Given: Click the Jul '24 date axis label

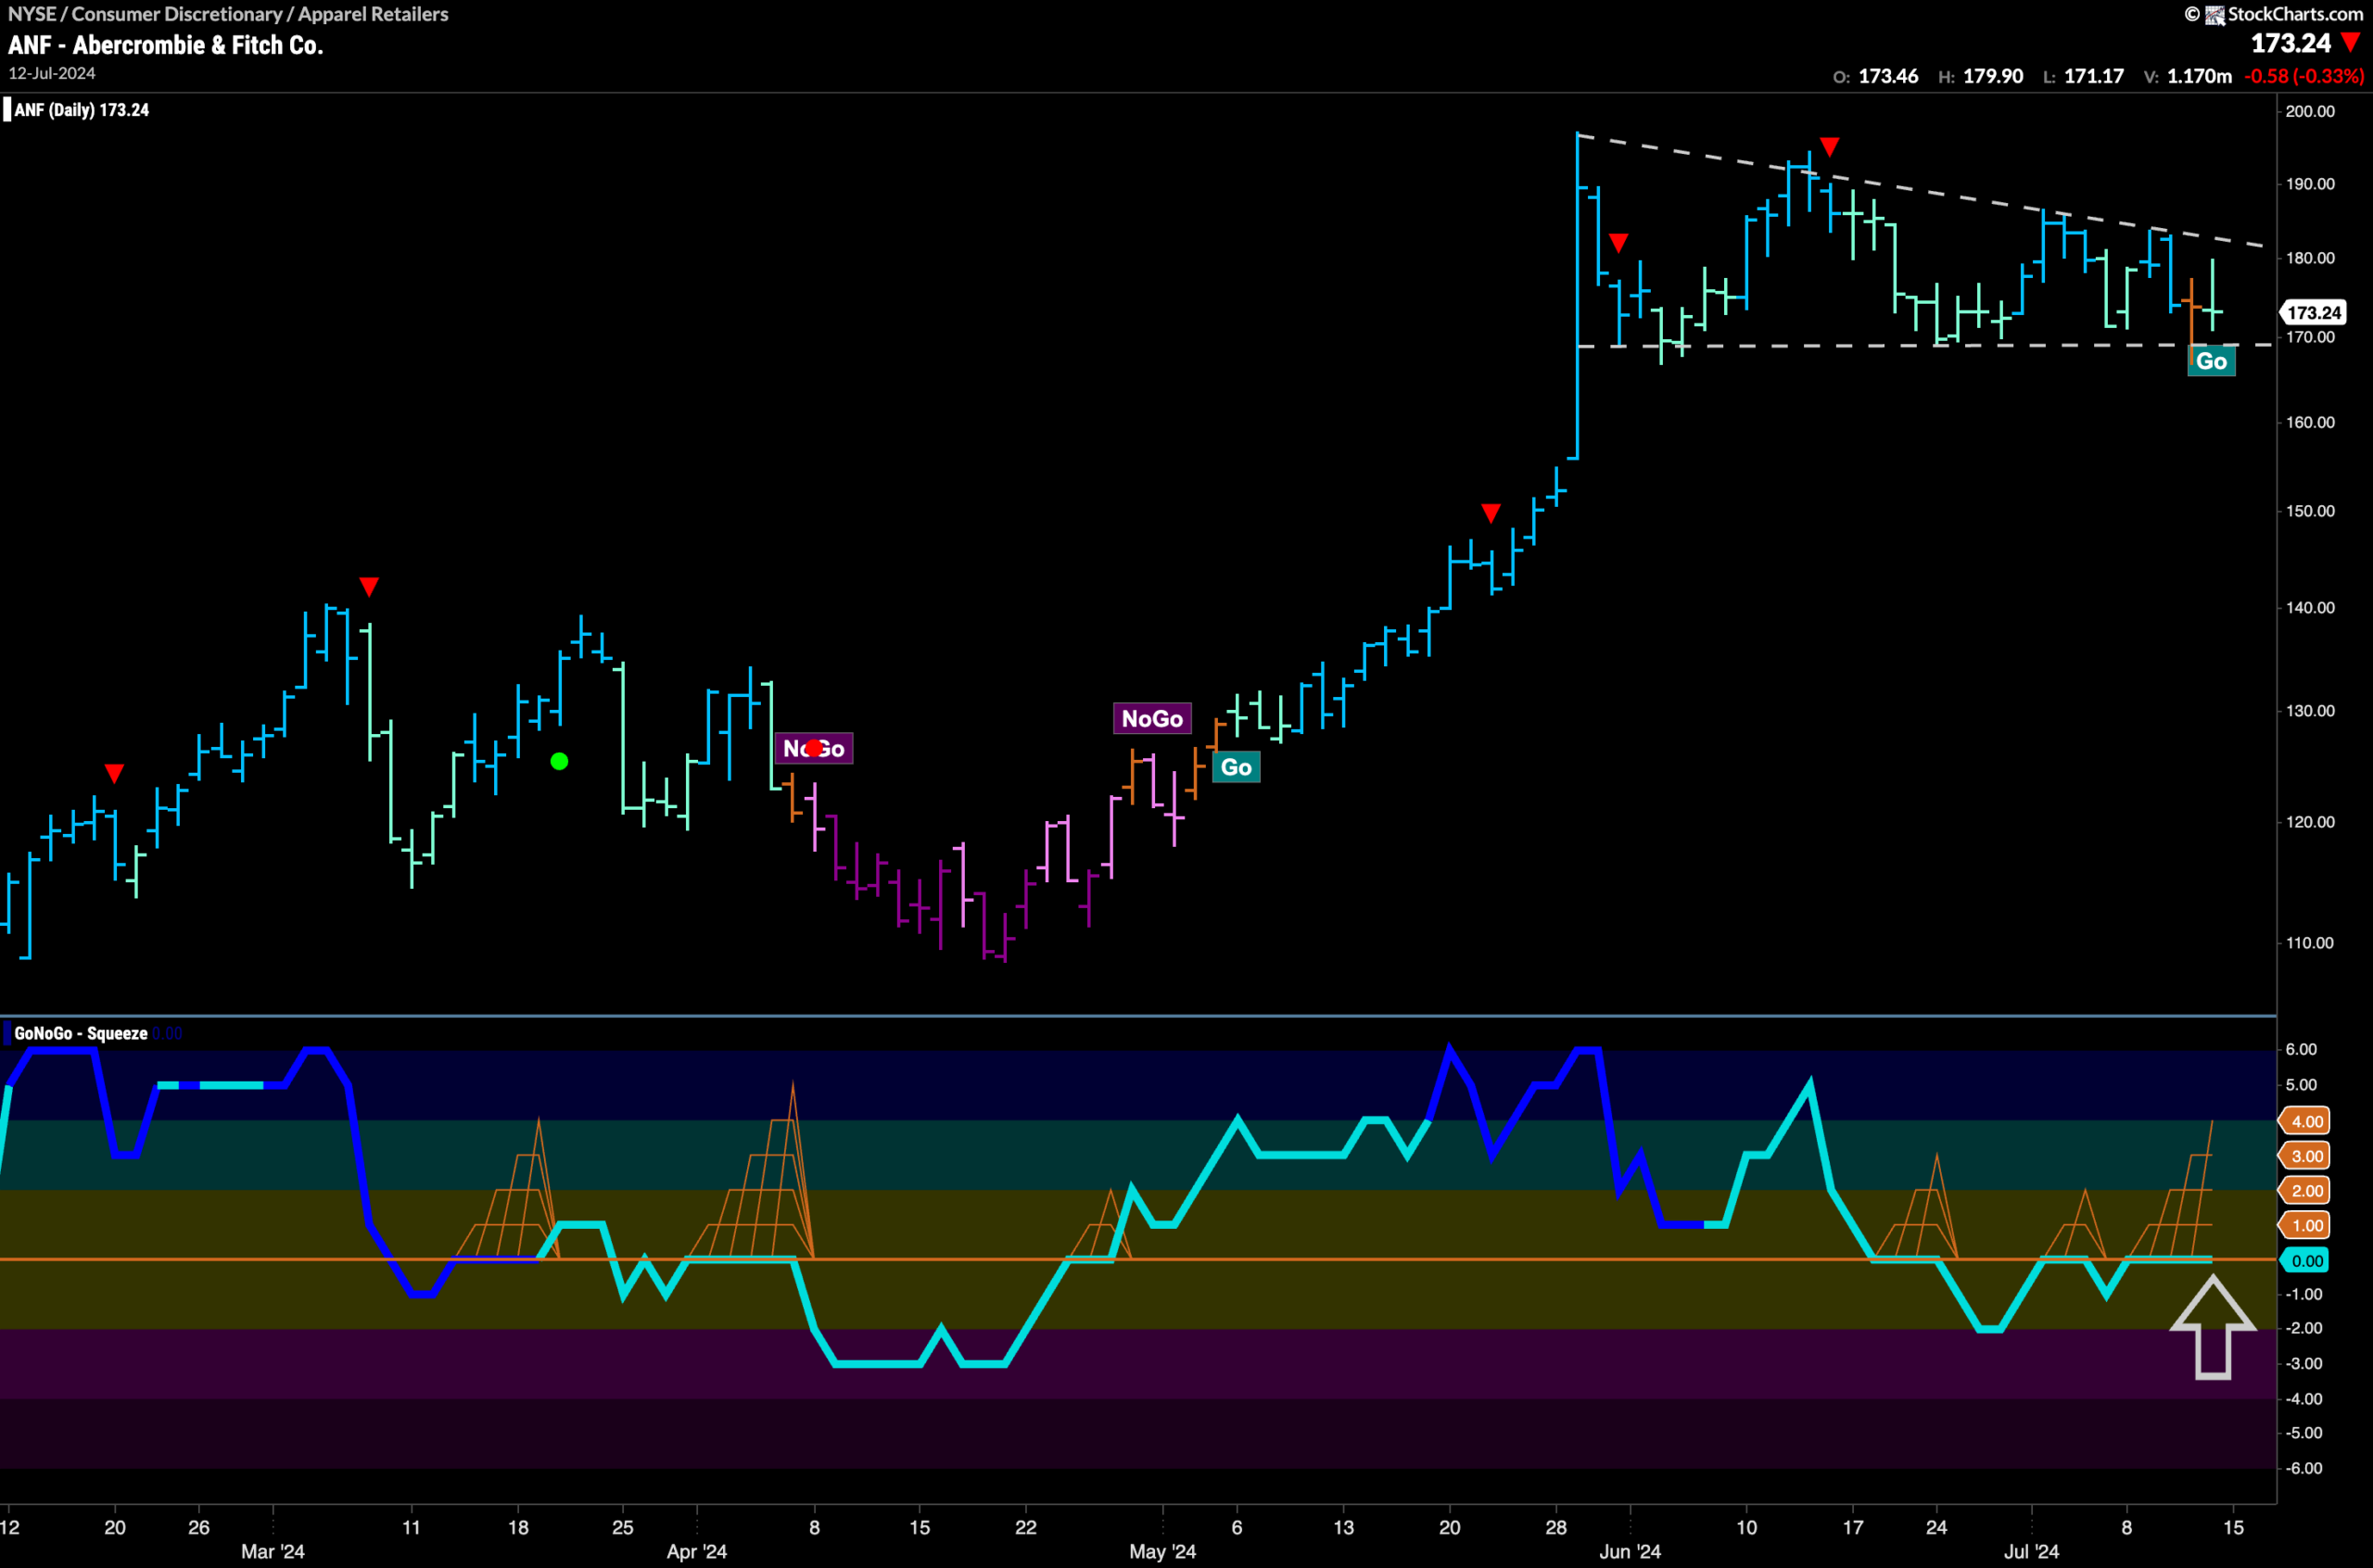Looking at the screenshot, I should pyautogui.click(x=2031, y=1551).
